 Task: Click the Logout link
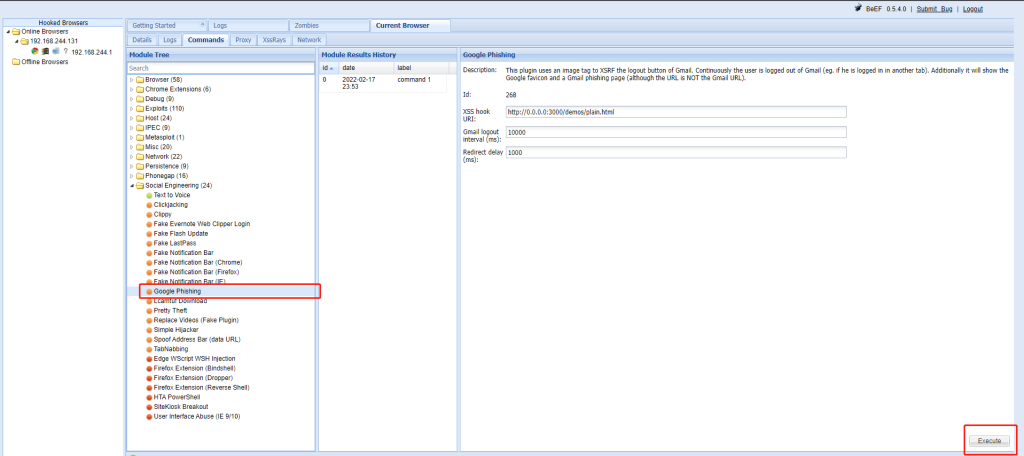972,9
